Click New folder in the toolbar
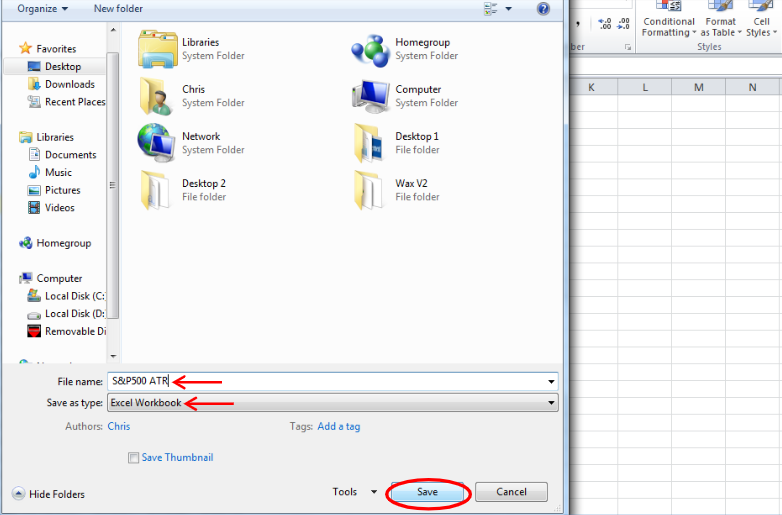Viewport: 782px width, 515px height. tap(118, 8)
